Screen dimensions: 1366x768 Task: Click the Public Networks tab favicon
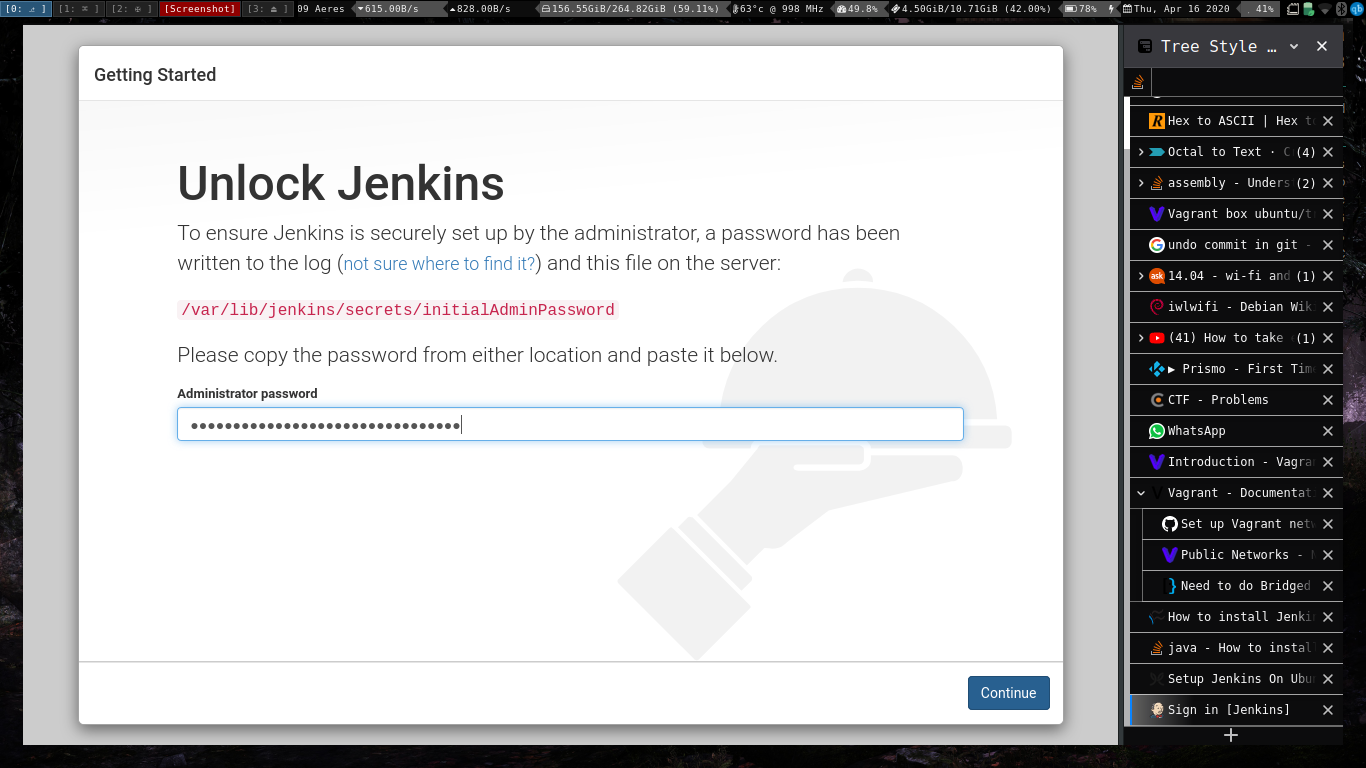click(x=1170, y=555)
